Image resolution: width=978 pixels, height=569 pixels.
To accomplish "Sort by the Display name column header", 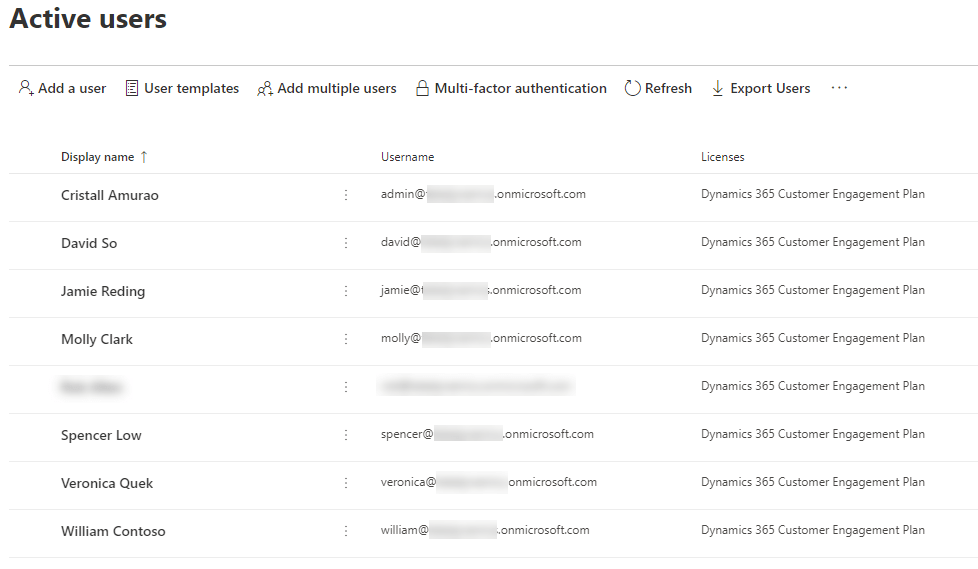I will point(97,157).
